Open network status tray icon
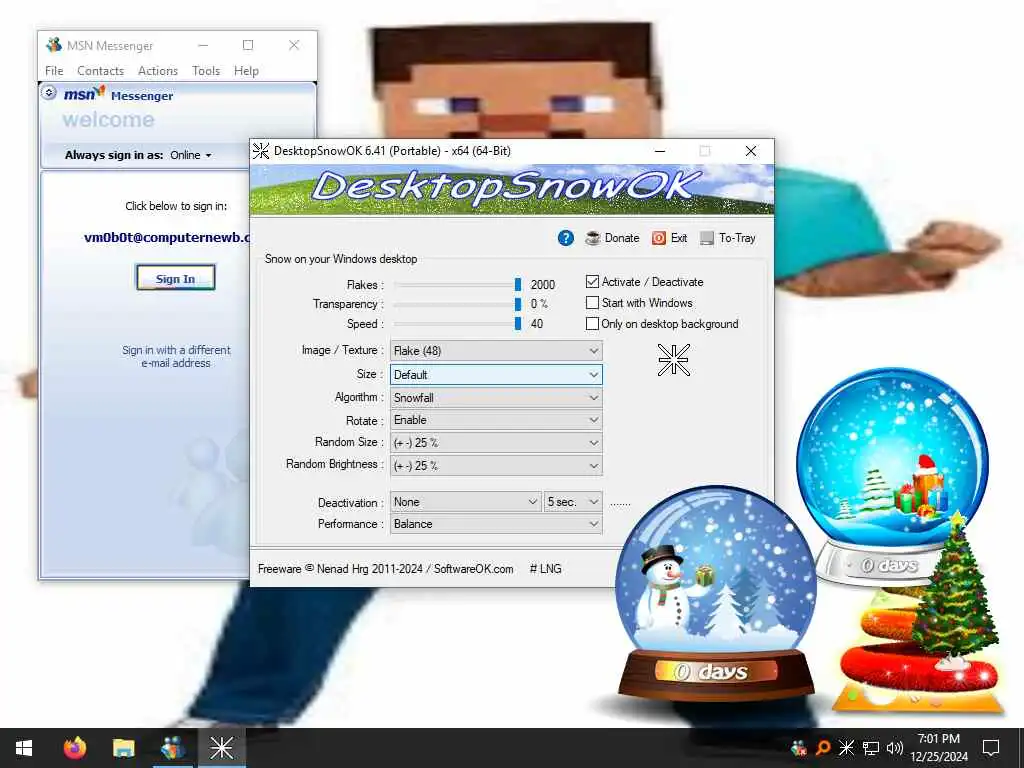The width and height of the screenshot is (1024, 768). coord(871,748)
